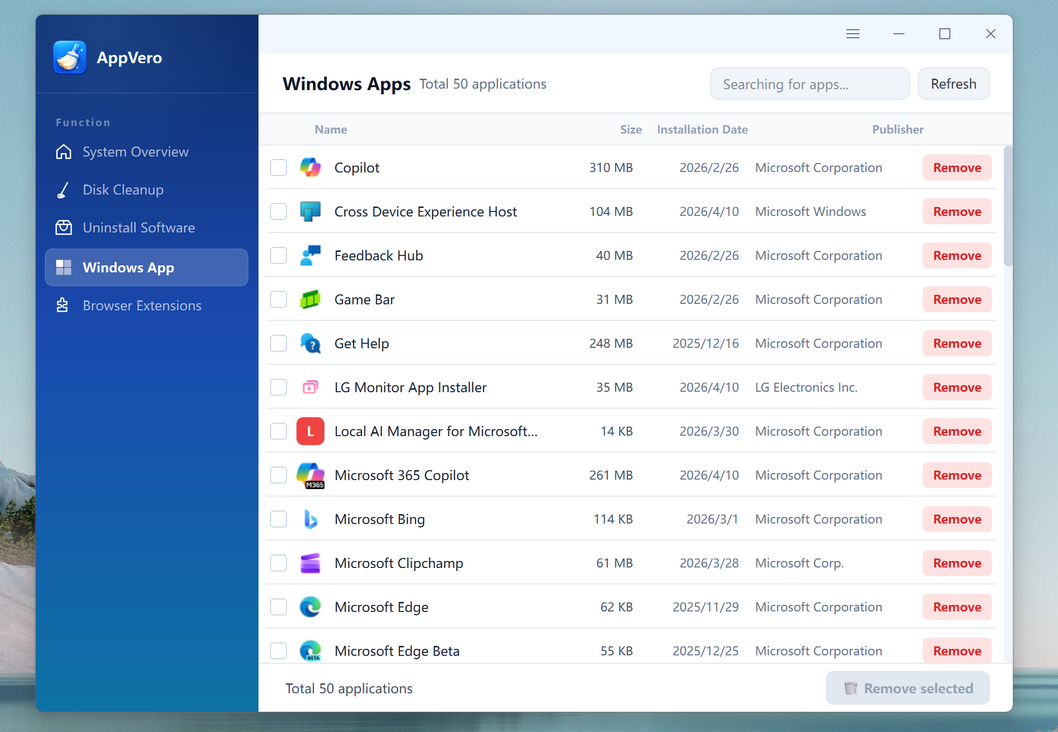Sort apps by Publisher column header
The width and height of the screenshot is (1058, 732).
pos(897,130)
